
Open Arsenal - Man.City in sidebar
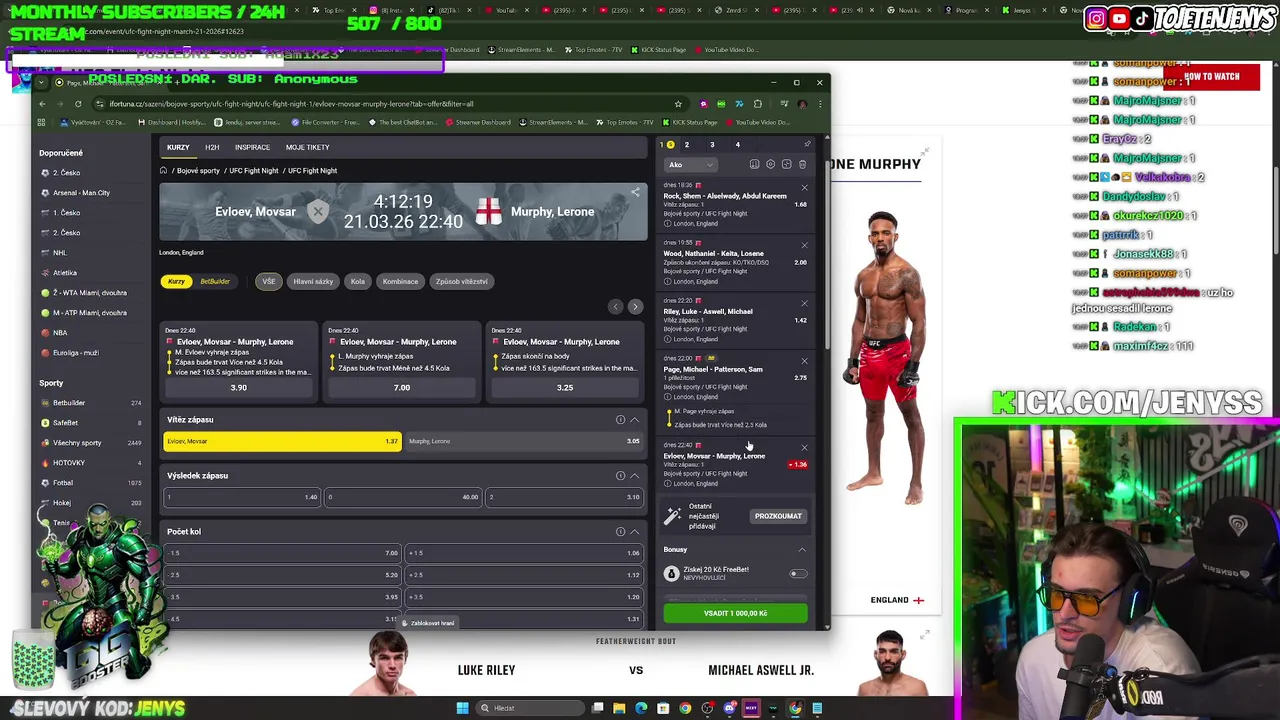pyautogui.click(x=81, y=193)
